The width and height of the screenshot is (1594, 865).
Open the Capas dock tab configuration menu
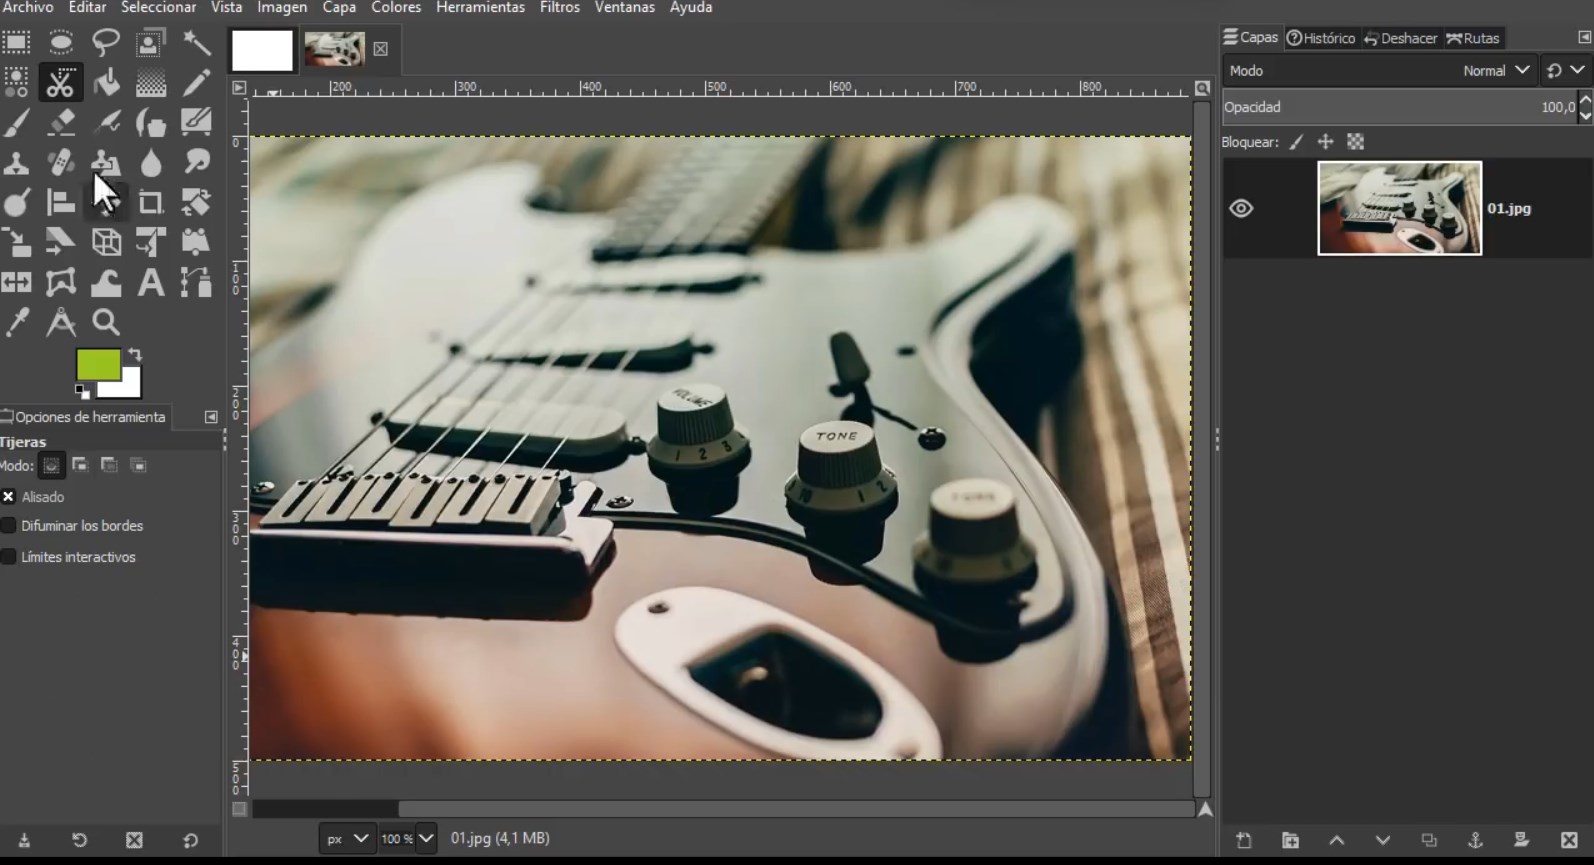1584,37
